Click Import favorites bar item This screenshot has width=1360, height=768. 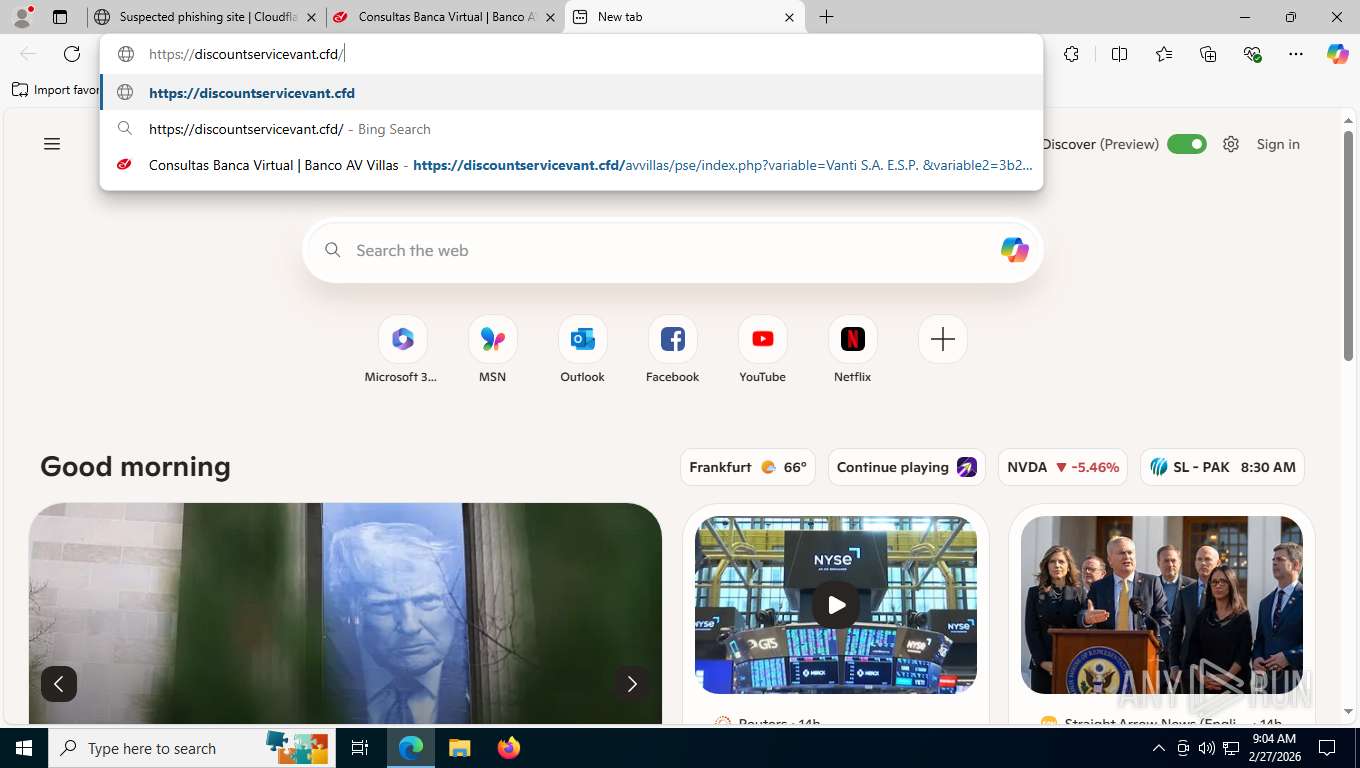56,90
